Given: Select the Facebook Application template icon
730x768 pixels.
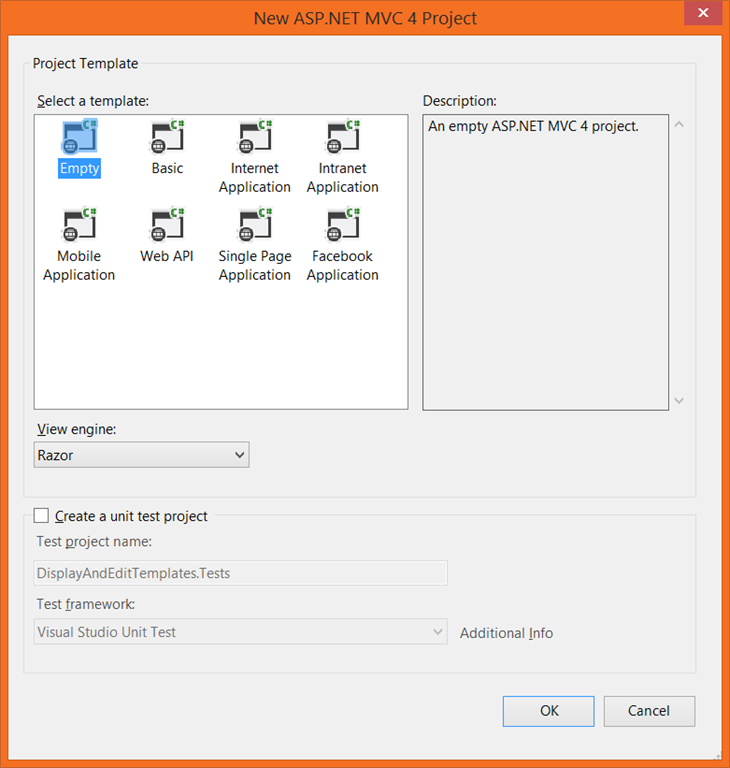Looking at the screenshot, I should (342, 224).
